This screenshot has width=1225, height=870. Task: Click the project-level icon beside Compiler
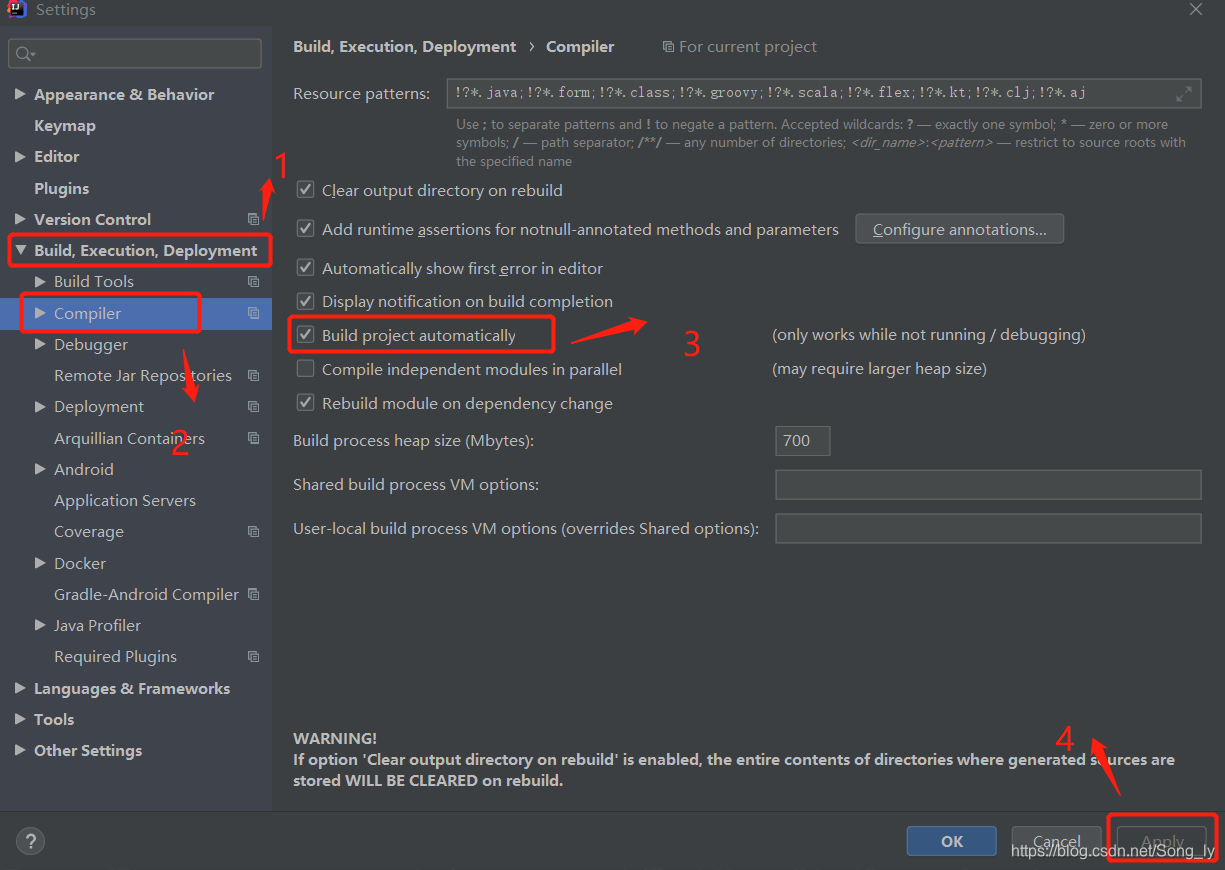(x=253, y=313)
